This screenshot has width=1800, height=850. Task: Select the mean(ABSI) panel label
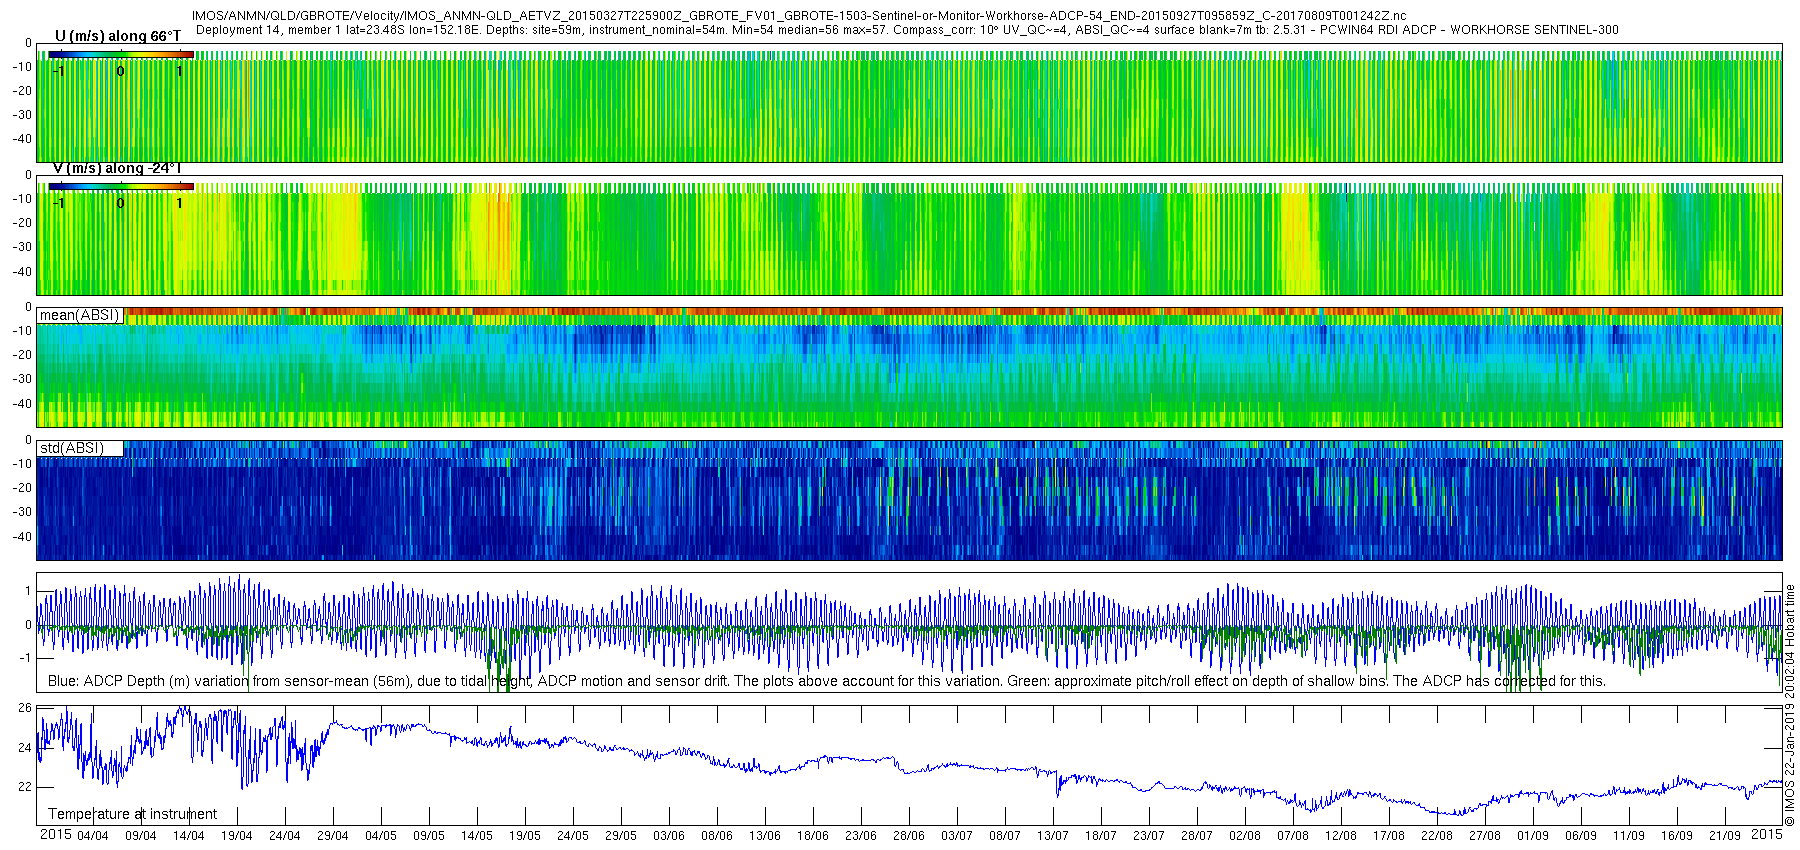click(x=80, y=315)
